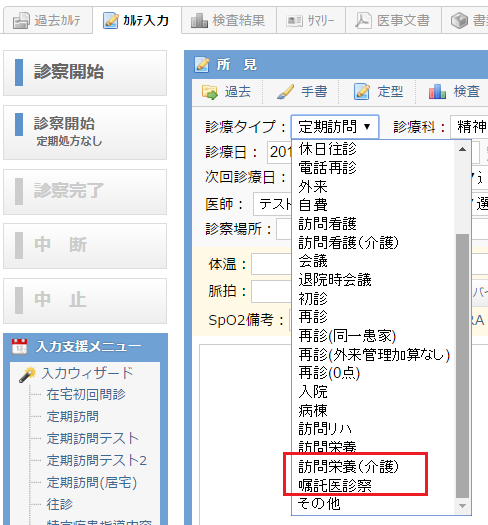
Task: Open the 検査 bar chart icon
Action: coord(437,92)
